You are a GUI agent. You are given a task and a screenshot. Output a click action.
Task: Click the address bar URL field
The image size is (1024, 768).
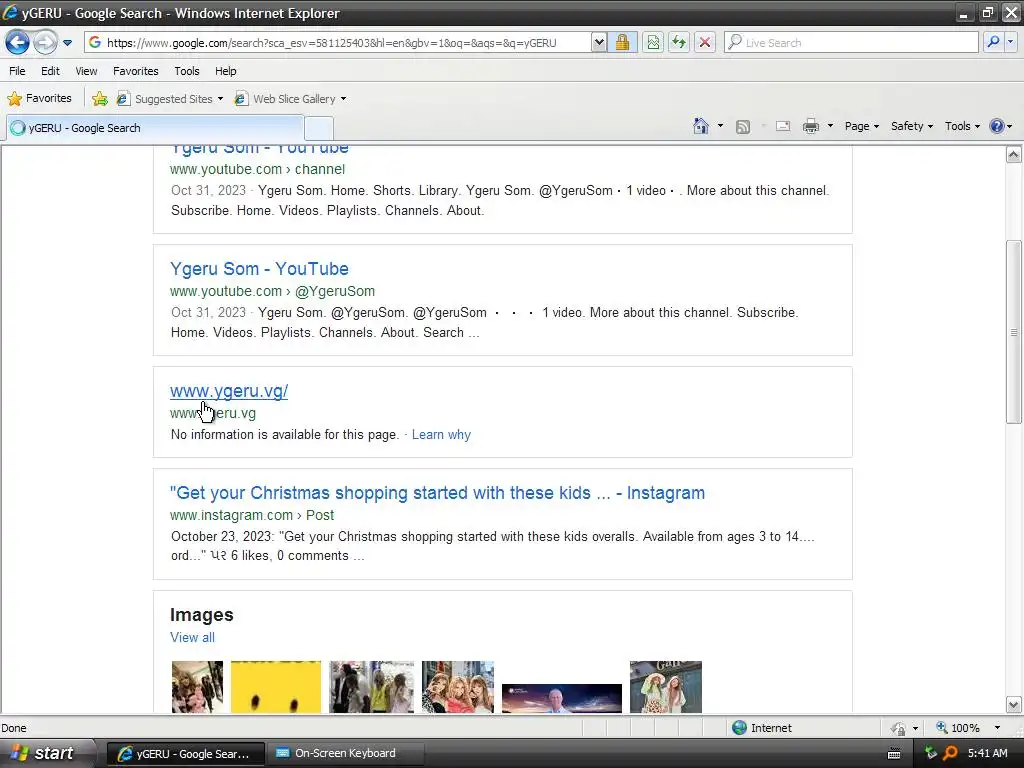pos(338,43)
